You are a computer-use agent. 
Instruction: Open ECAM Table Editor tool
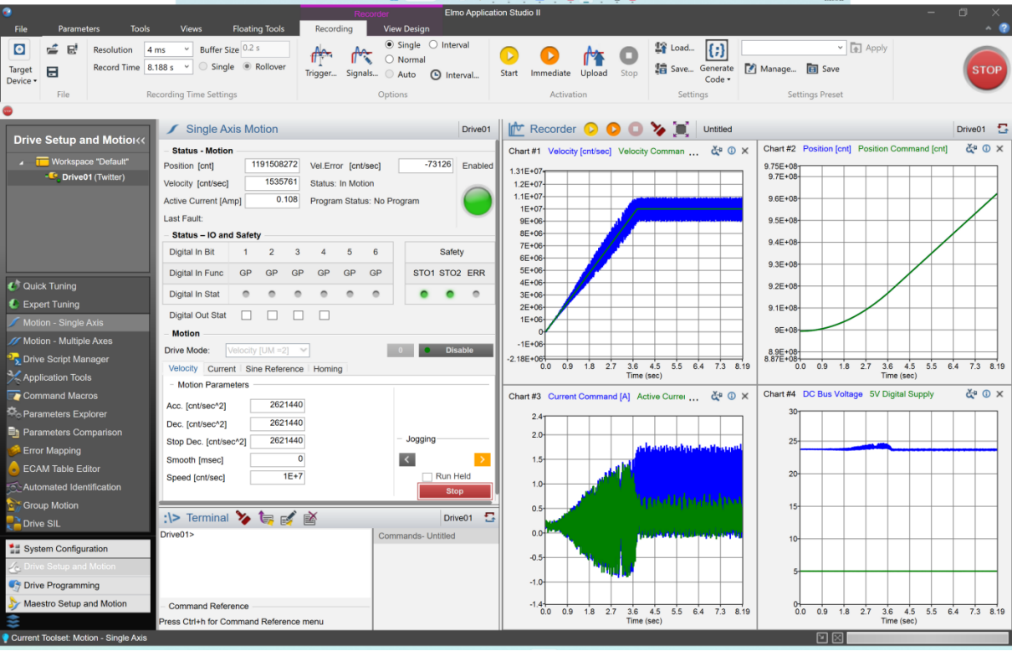point(61,469)
